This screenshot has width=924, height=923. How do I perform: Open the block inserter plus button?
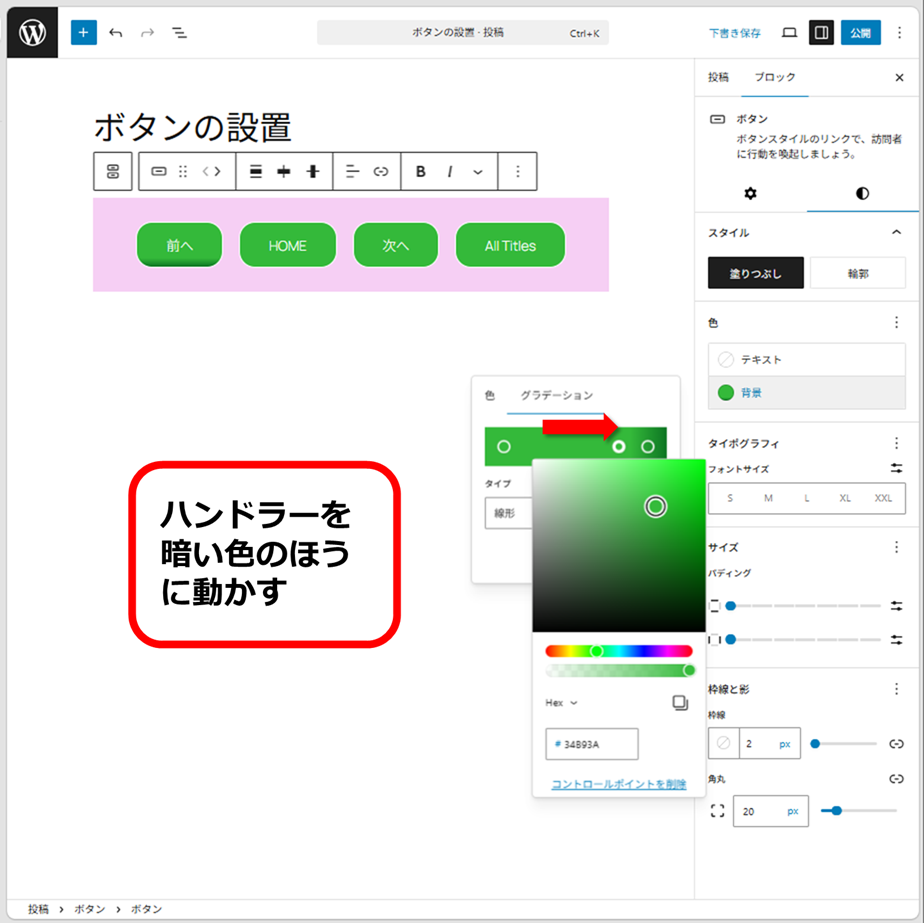[83, 33]
